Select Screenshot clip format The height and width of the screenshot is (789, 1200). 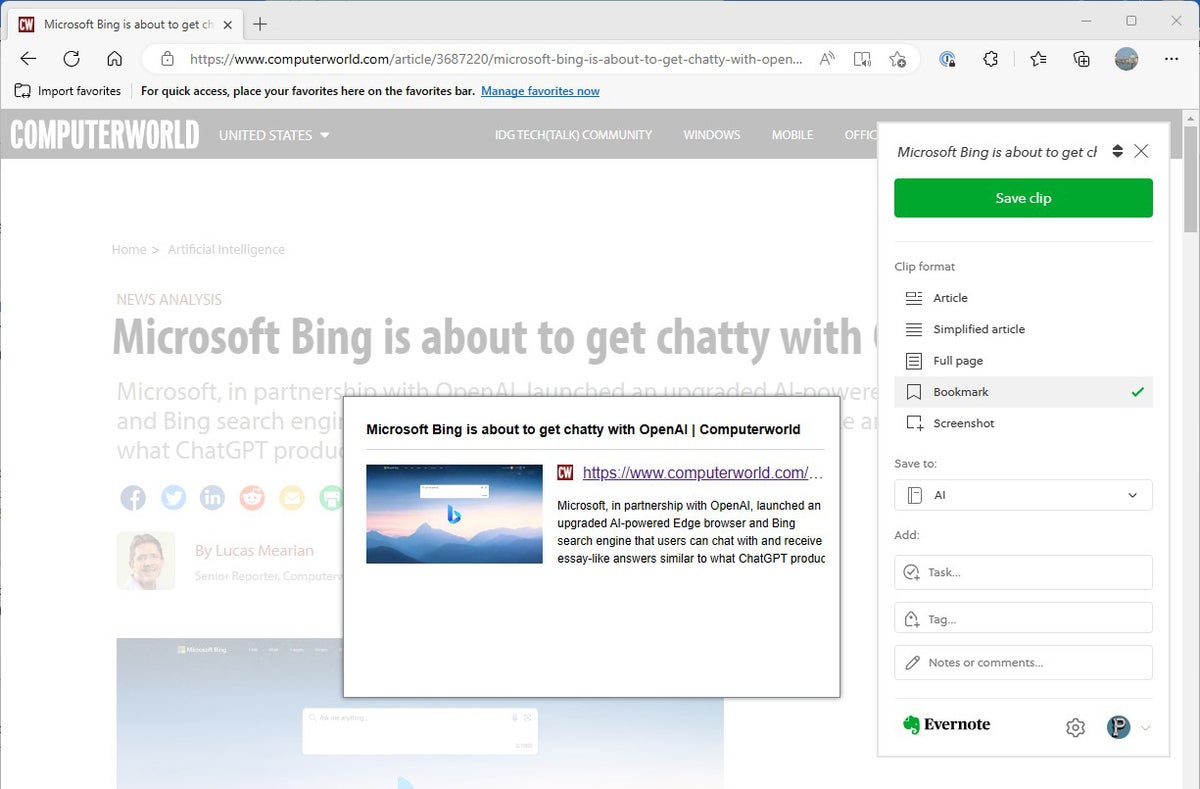pyautogui.click(x=1023, y=423)
